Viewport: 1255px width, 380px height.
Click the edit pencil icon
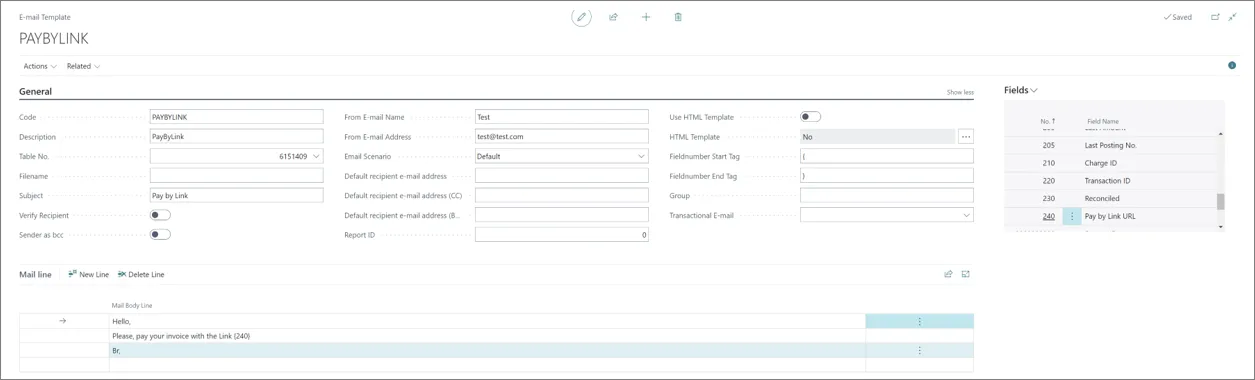coord(581,17)
